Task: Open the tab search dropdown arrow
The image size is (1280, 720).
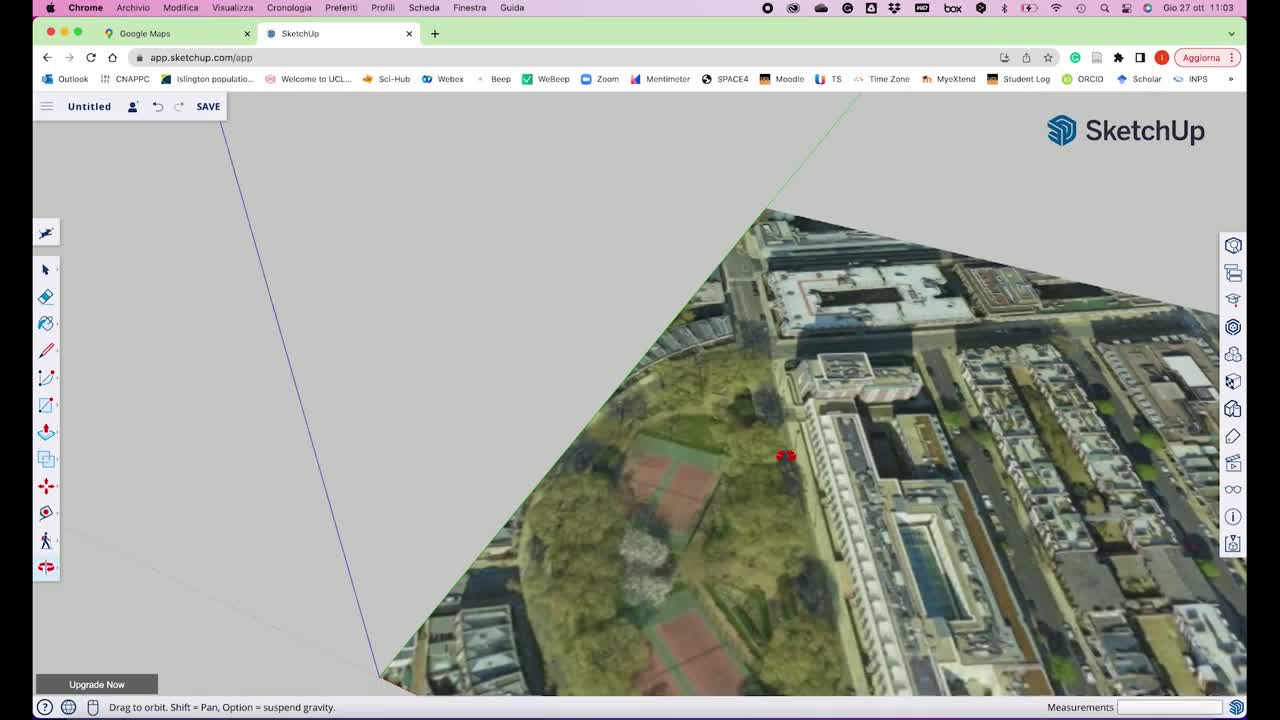Action: 1231,34
